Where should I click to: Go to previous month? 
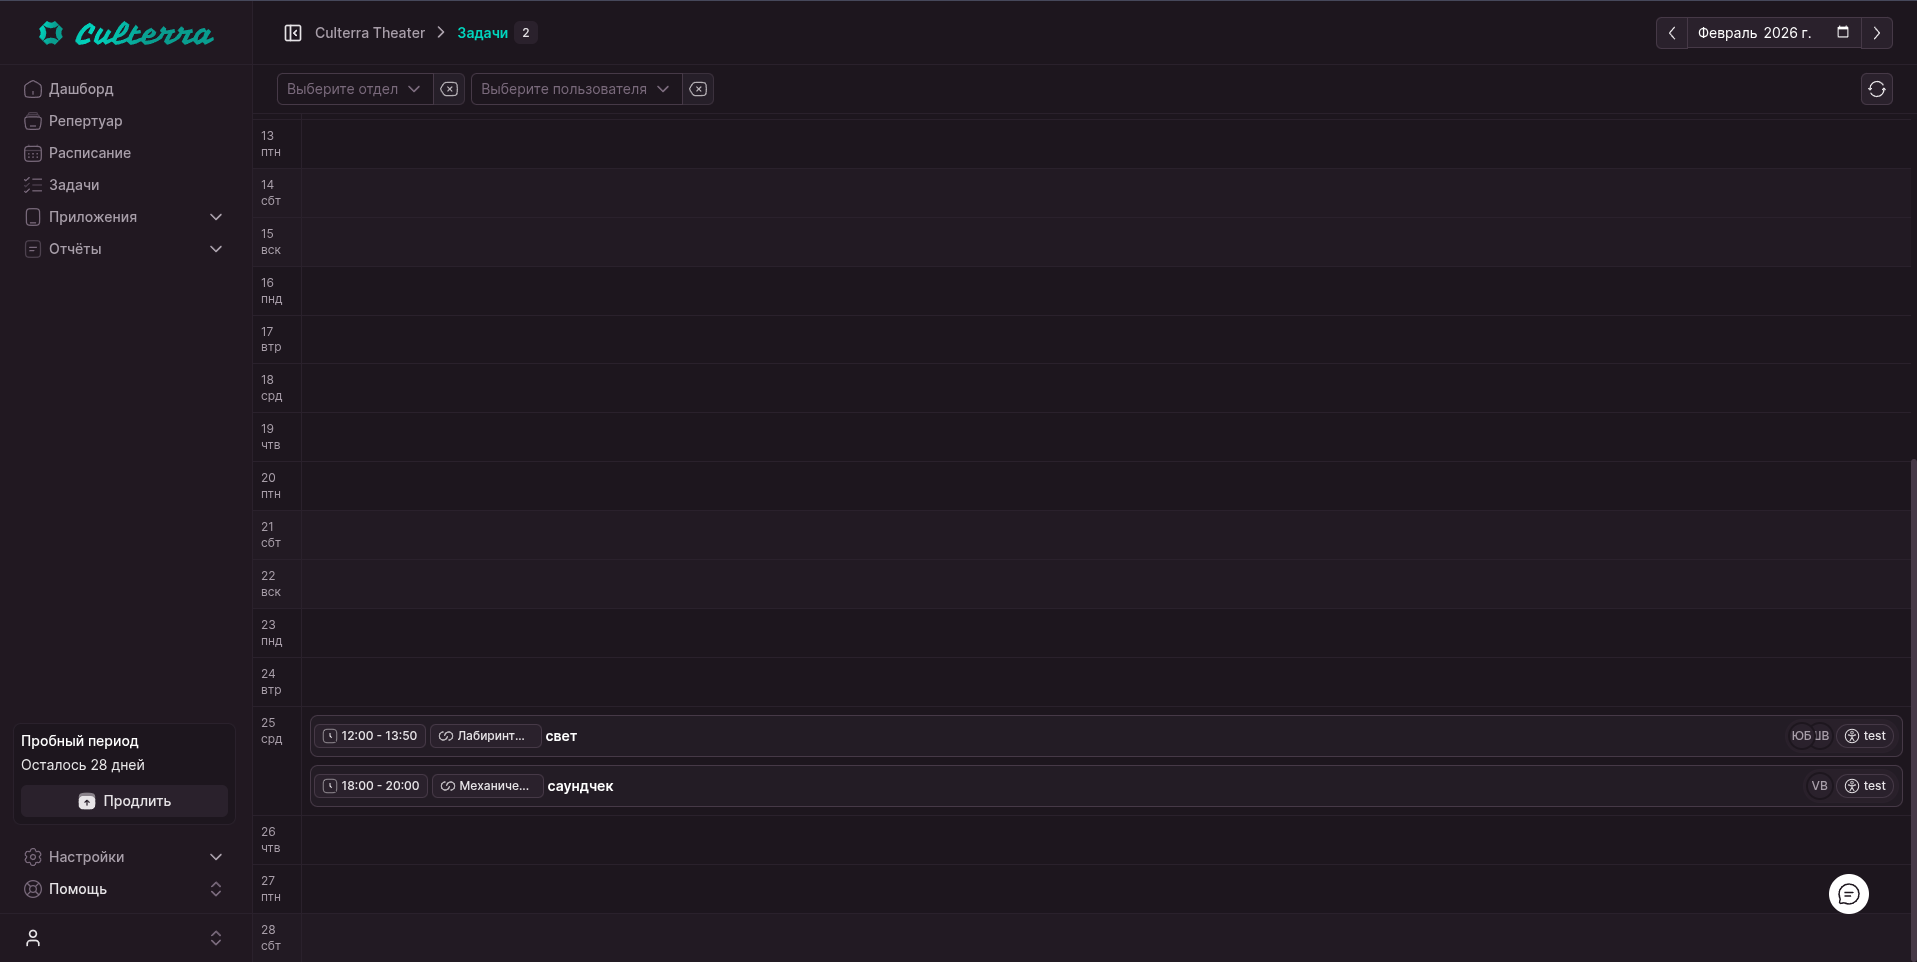point(1671,33)
